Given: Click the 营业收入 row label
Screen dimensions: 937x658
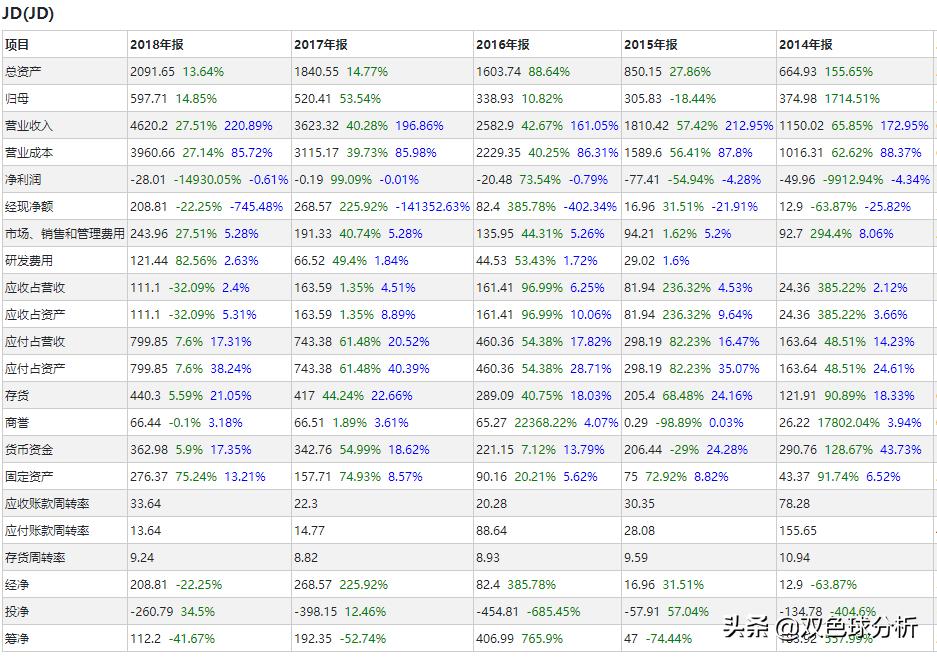Looking at the screenshot, I should (30, 126).
